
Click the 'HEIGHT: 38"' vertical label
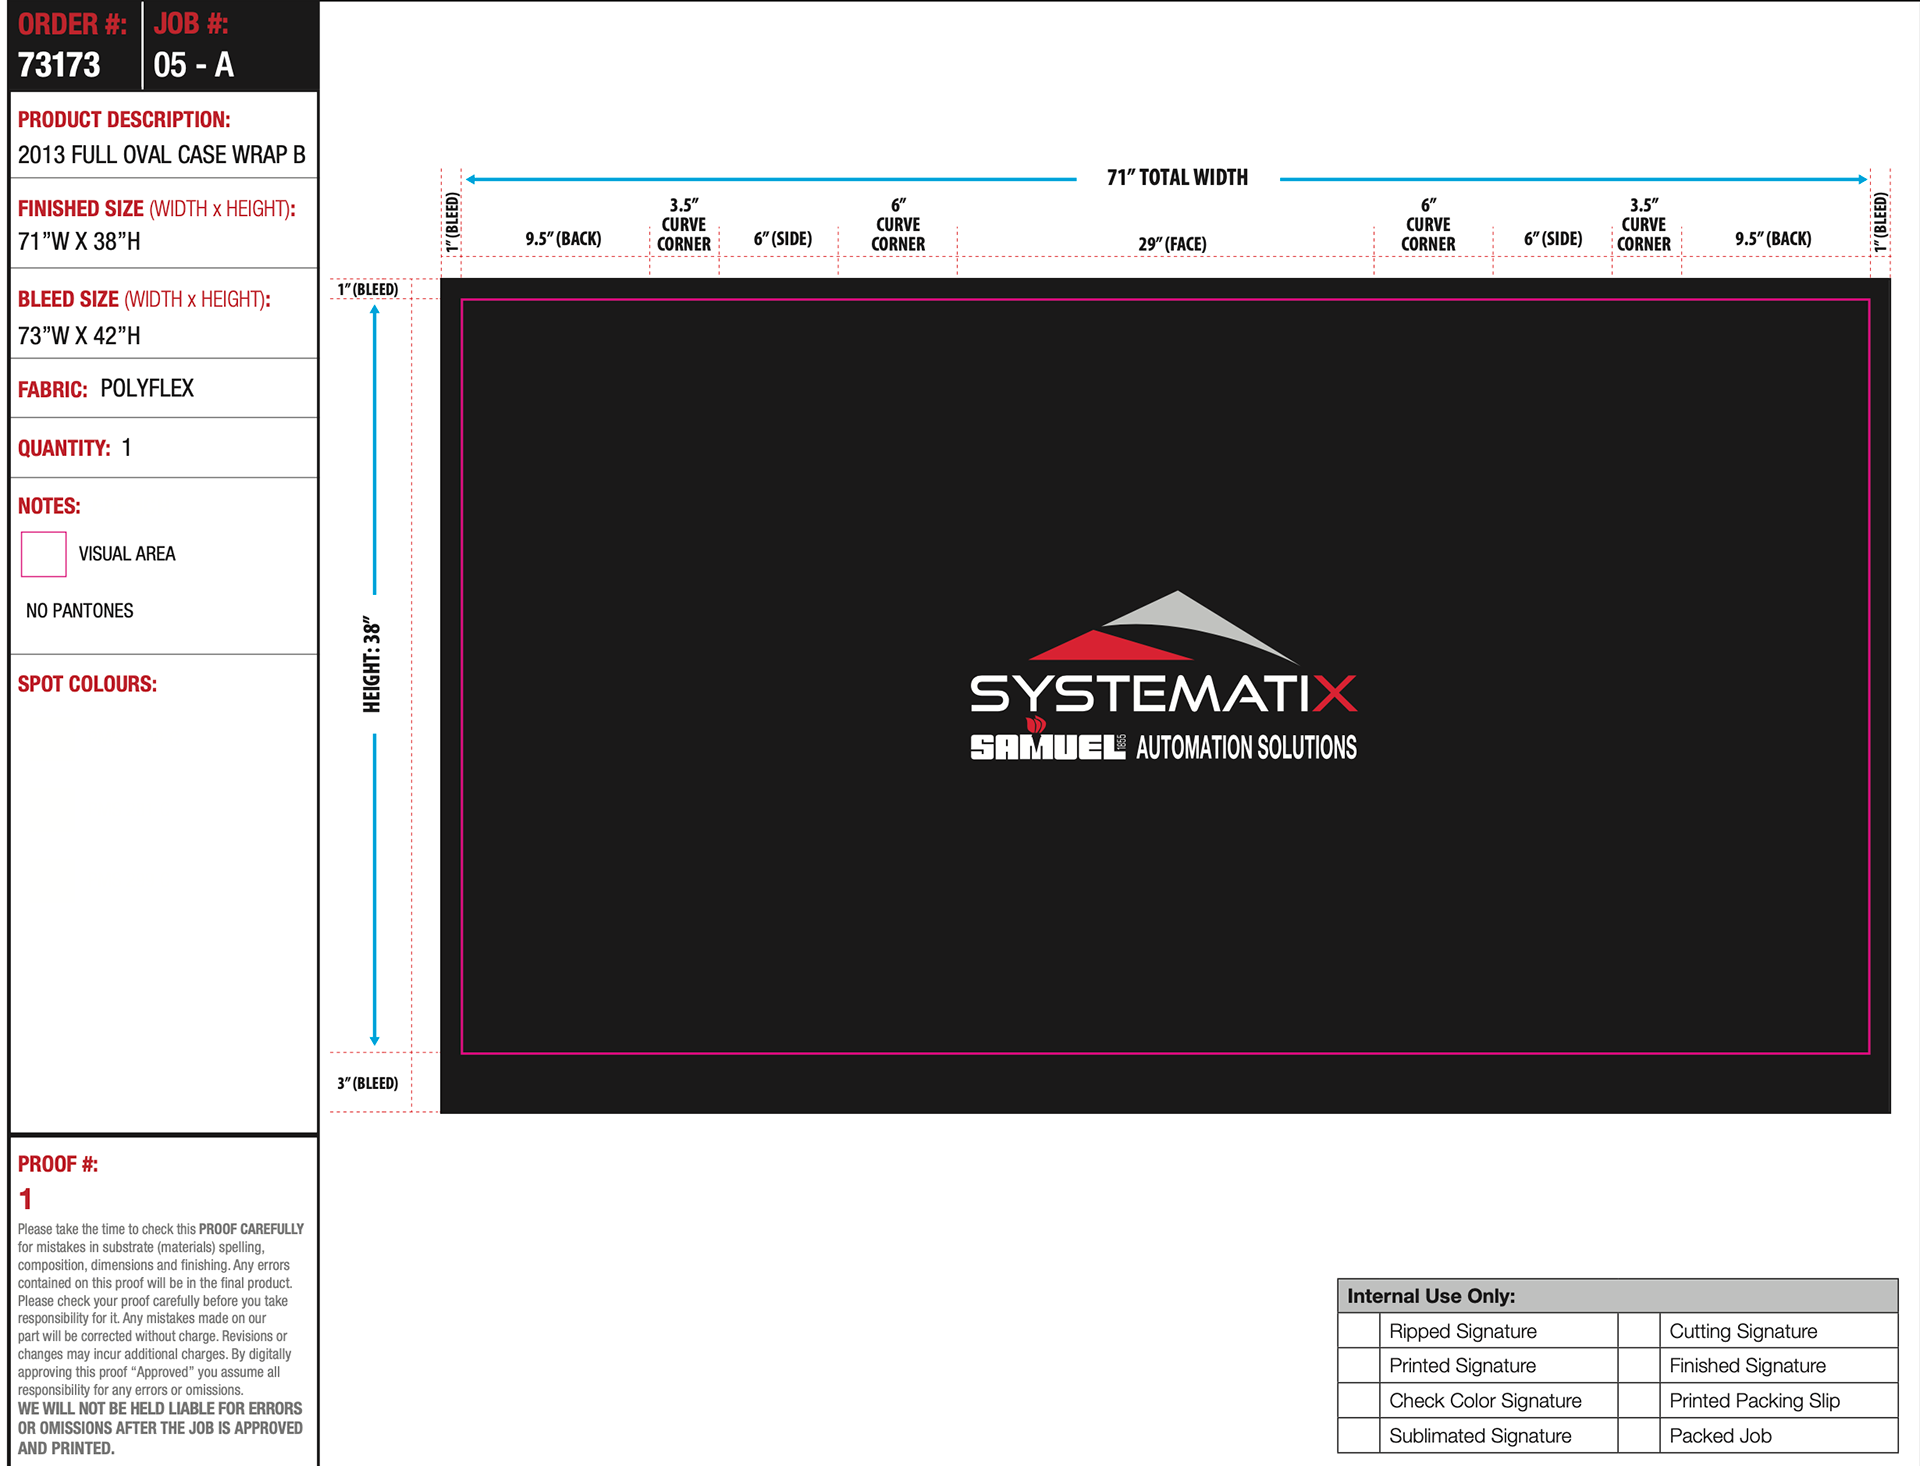pyautogui.click(x=372, y=664)
